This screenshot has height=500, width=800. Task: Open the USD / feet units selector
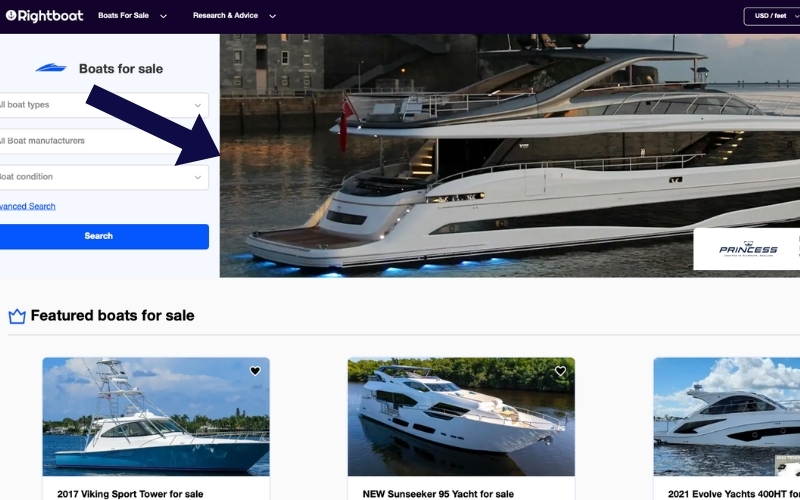click(x=772, y=16)
